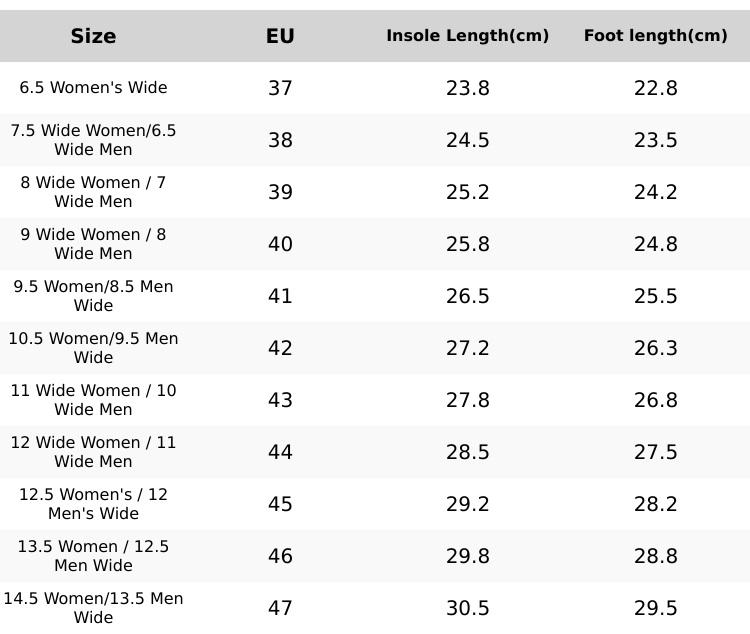Select the 8 Wide Women / 7 Wide Men row label
This screenshot has height=634, width=750.
coord(93,192)
